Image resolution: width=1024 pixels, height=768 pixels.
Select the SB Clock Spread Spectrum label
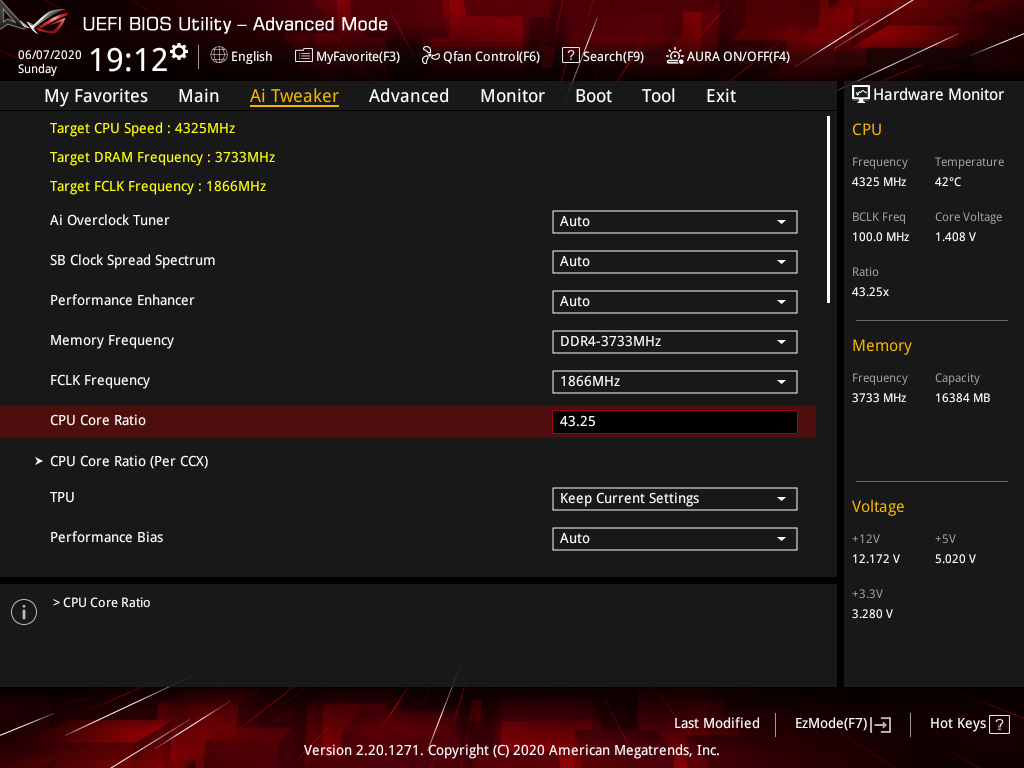(133, 261)
